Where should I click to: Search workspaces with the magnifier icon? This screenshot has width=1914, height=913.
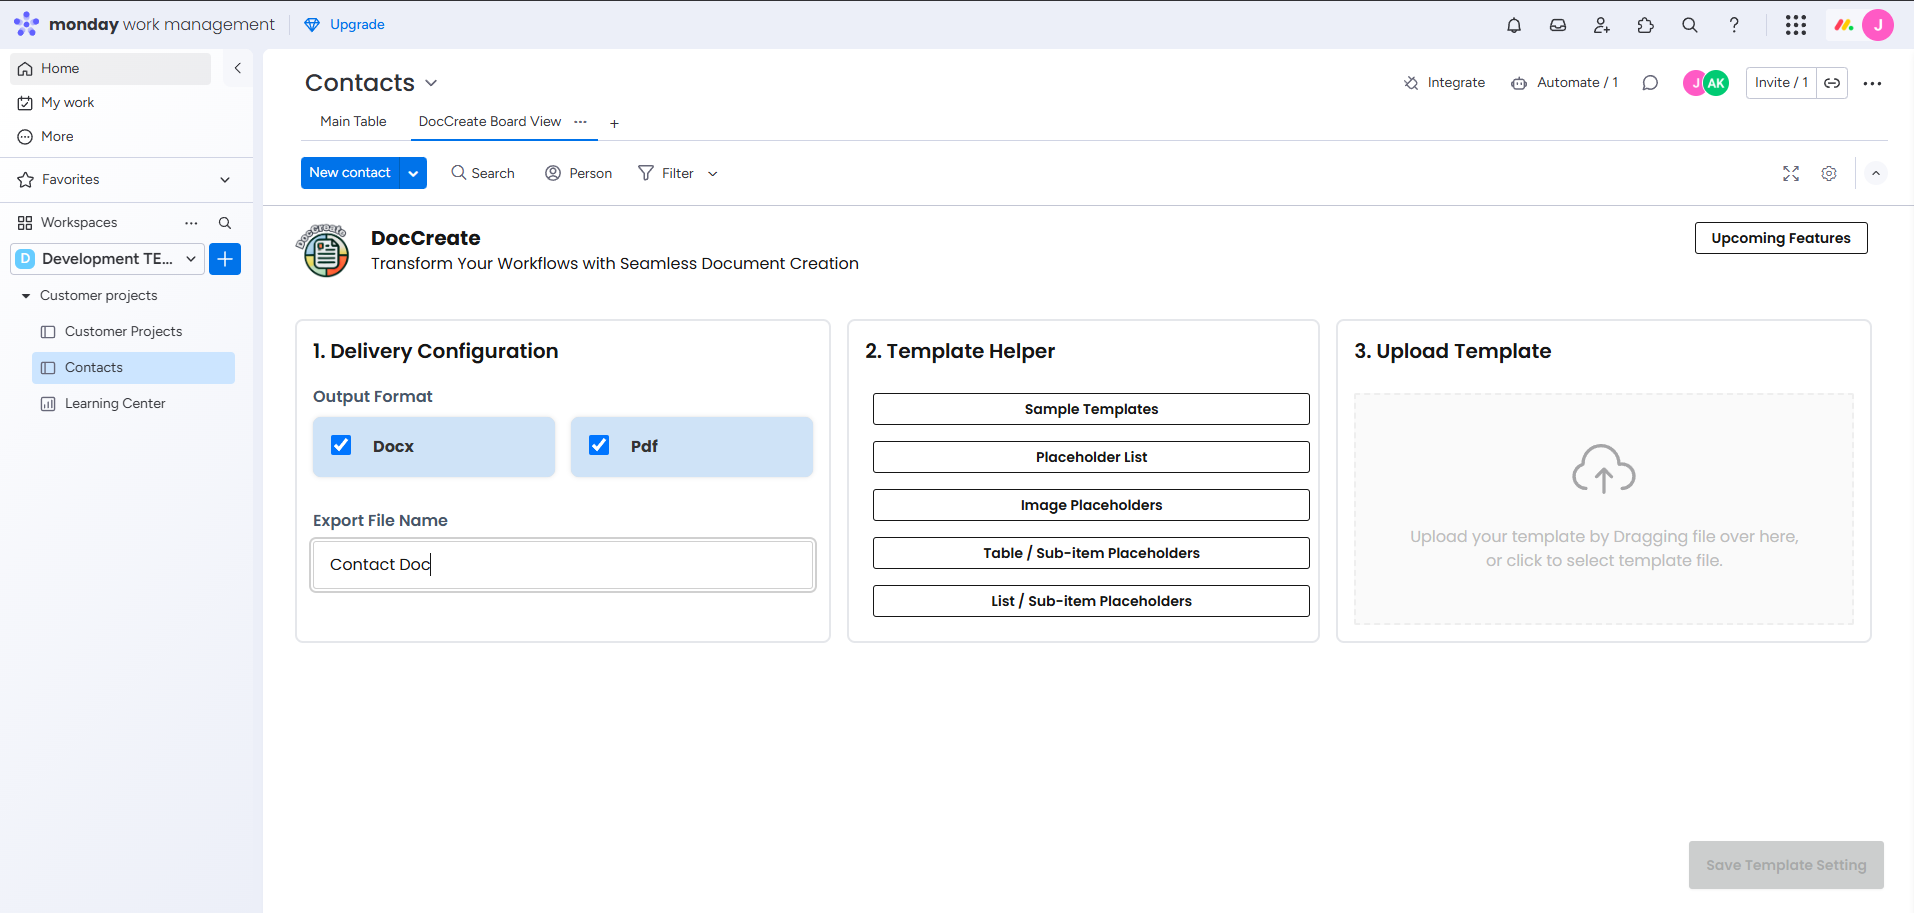[x=225, y=223]
